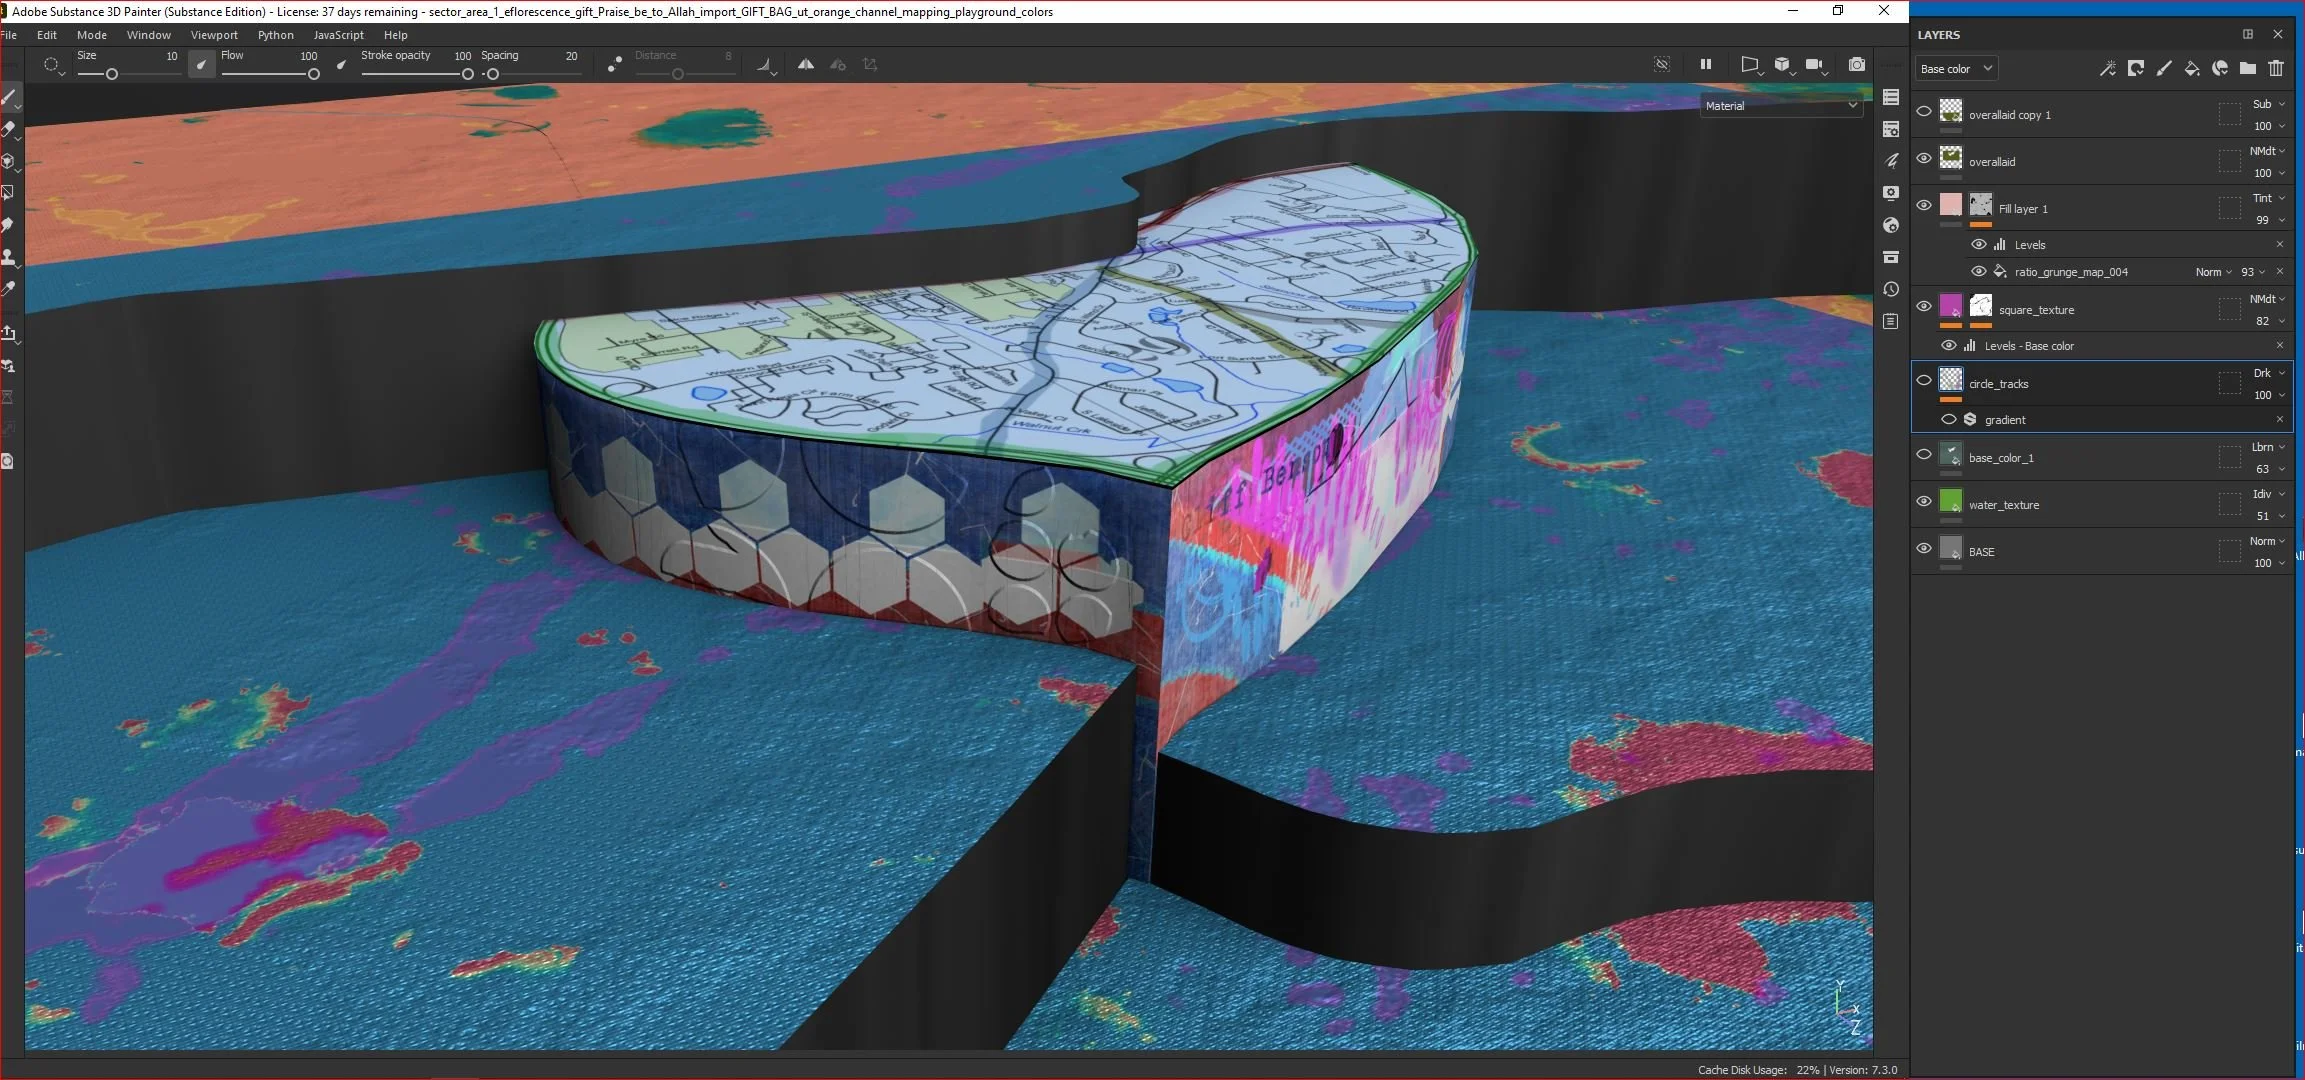Hide the gradient effect under circle_tracks
This screenshot has width=2305, height=1080.
click(x=1949, y=420)
